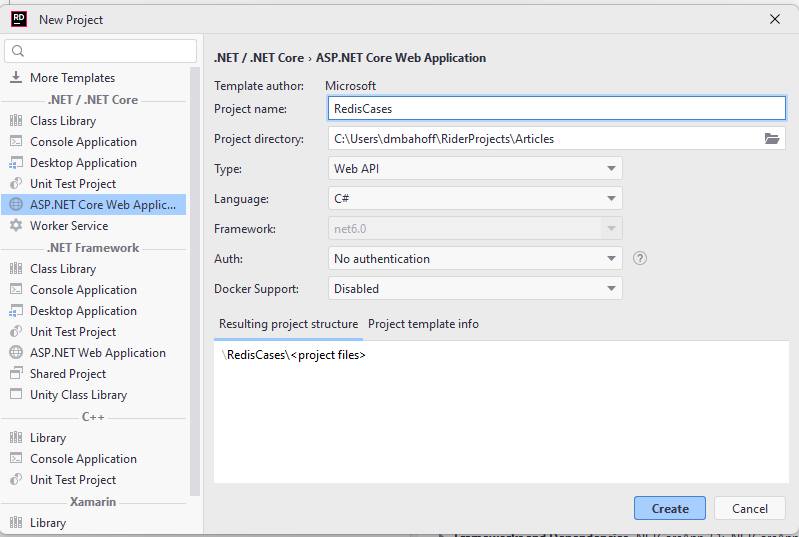Select .NET Framework Console Application icon
Screen dimensions: 799x537
[x=16, y=289]
